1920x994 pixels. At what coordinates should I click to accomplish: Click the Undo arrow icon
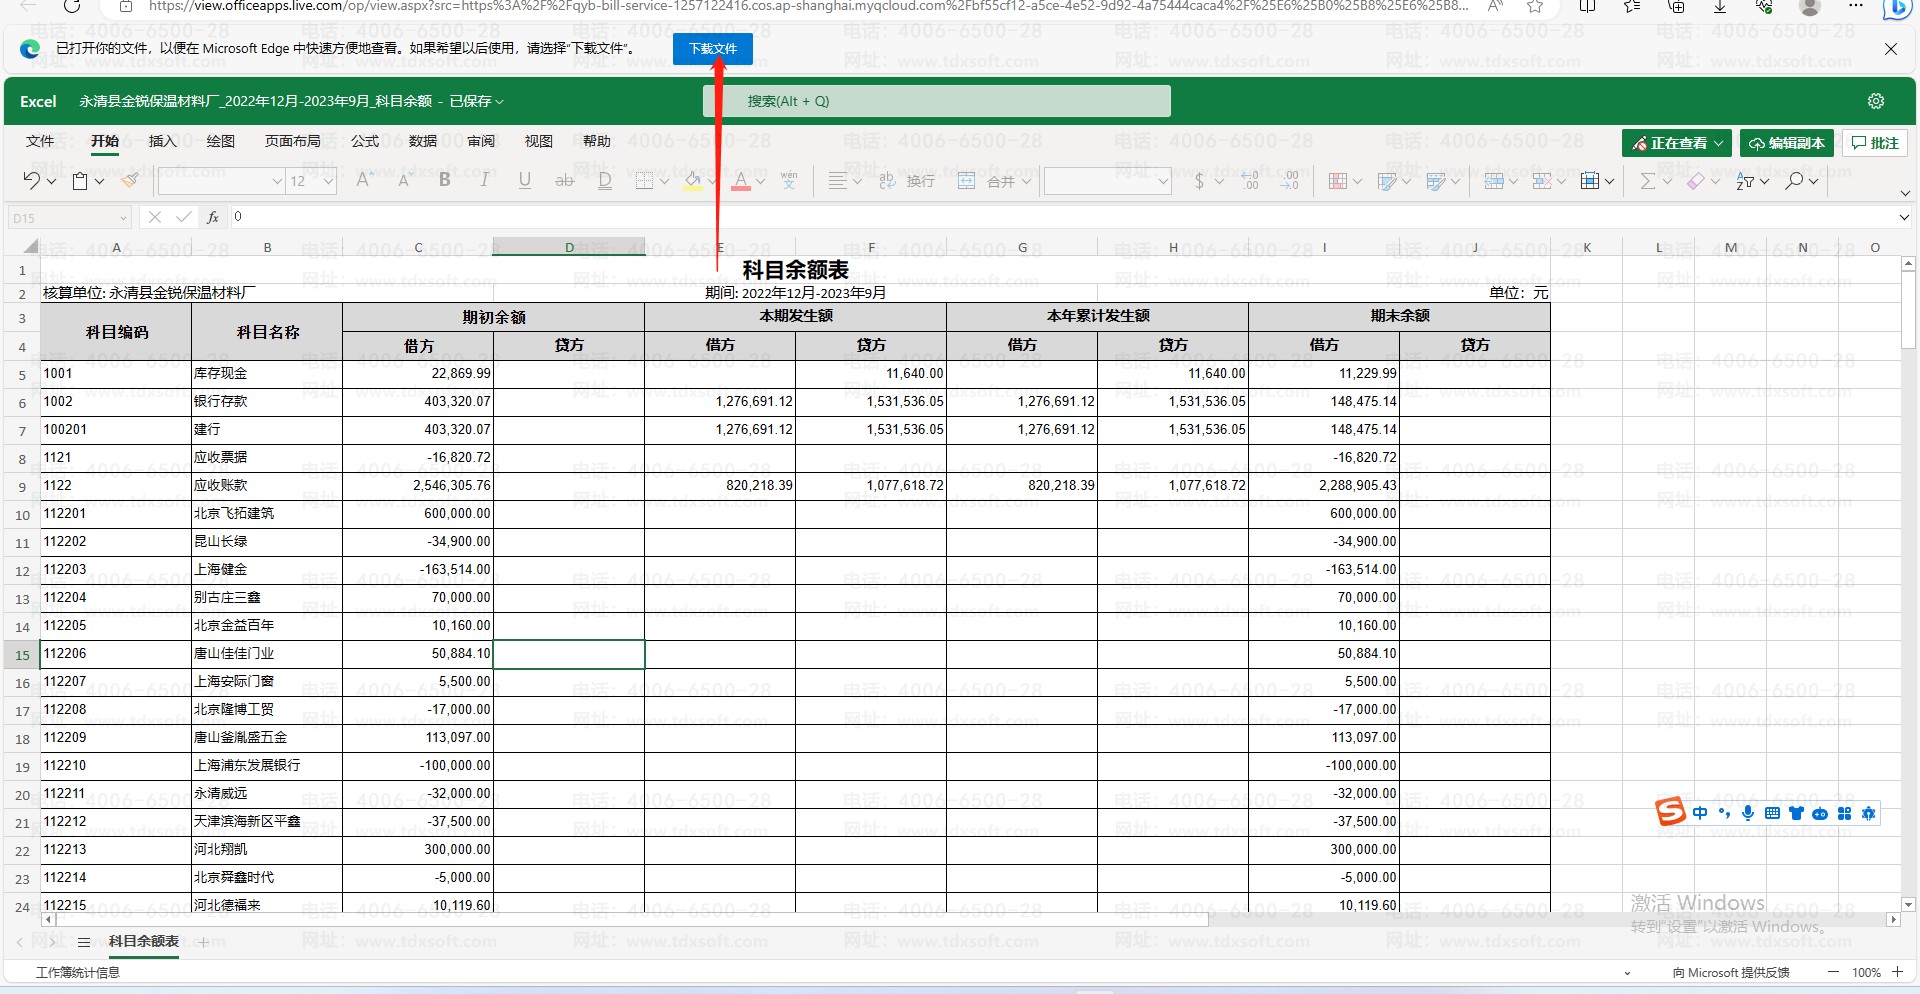click(x=31, y=181)
